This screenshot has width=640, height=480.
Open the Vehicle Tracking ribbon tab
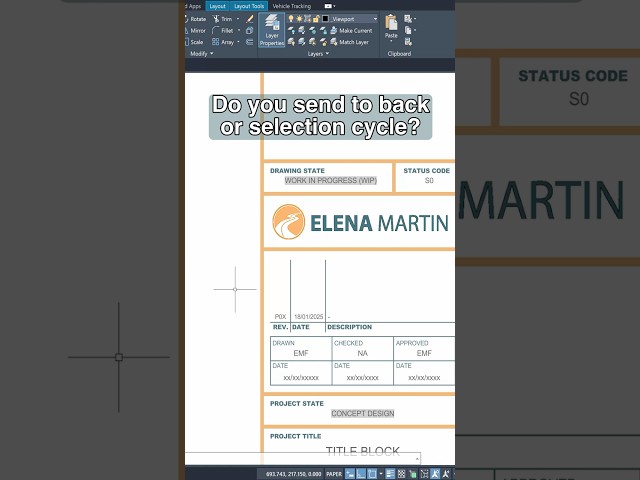click(x=291, y=6)
